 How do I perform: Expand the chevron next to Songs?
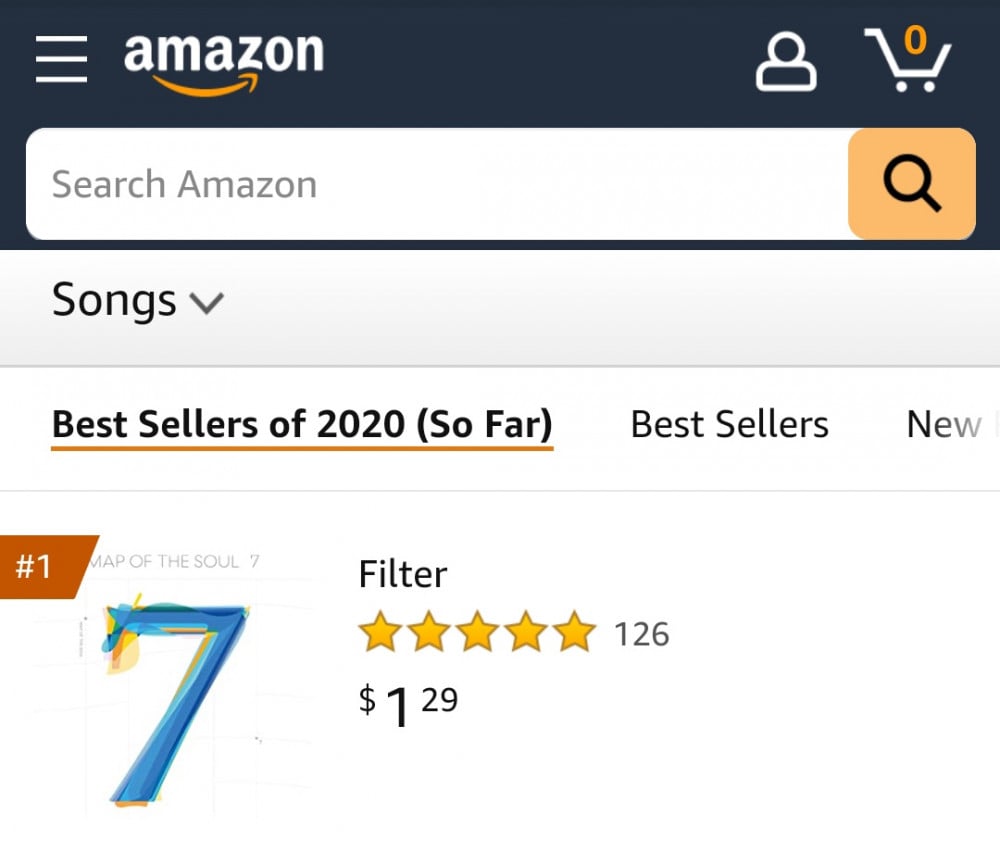(207, 302)
